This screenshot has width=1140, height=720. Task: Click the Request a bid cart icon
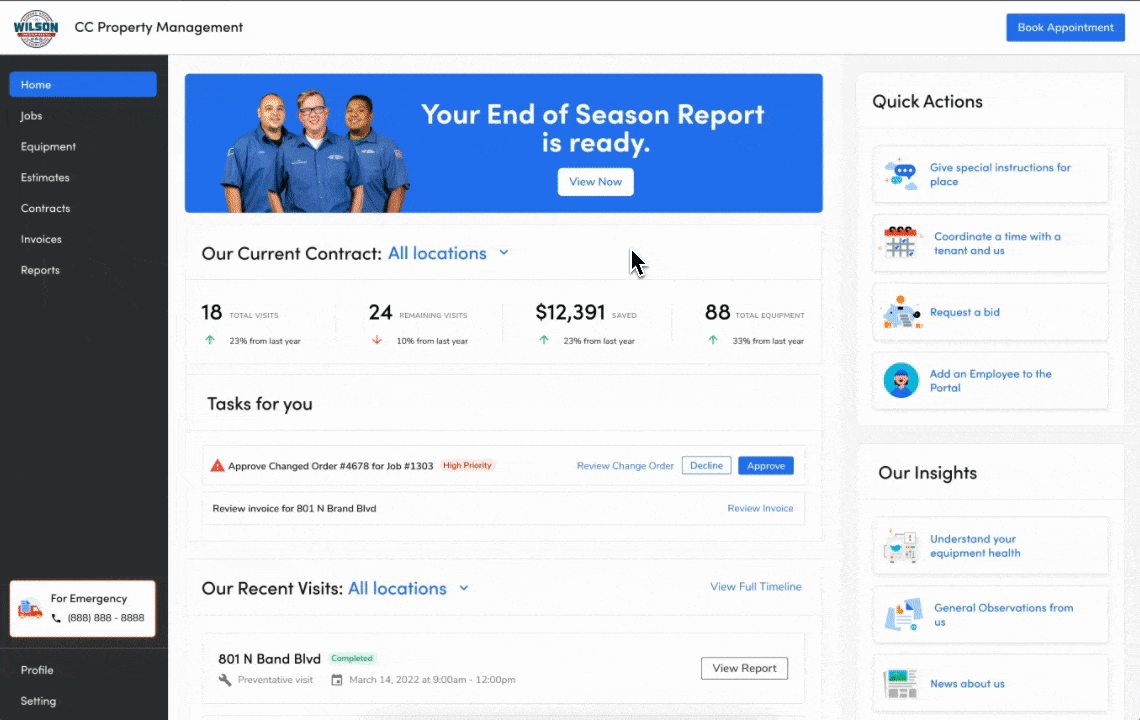tap(900, 311)
